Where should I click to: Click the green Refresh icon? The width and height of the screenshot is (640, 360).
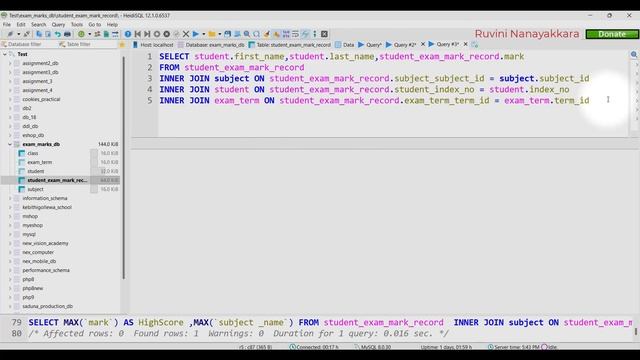pos(81,34)
